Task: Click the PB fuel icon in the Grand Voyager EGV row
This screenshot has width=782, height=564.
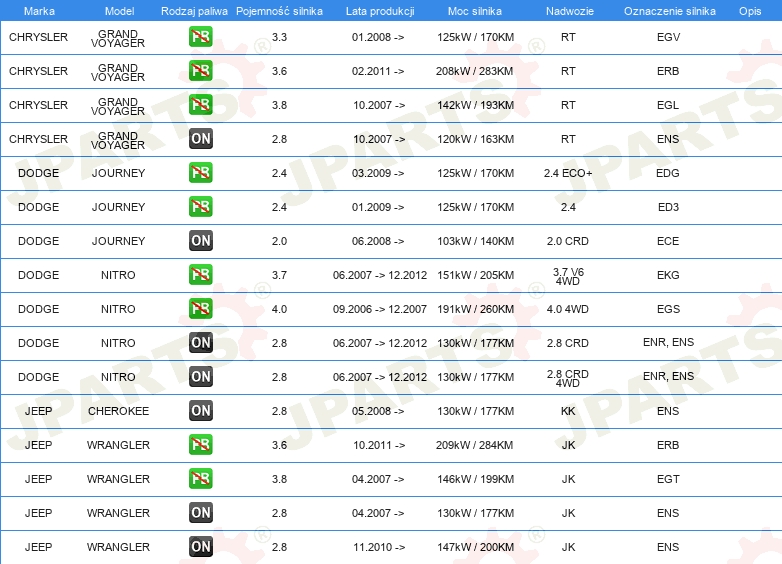Action: [x=201, y=38]
